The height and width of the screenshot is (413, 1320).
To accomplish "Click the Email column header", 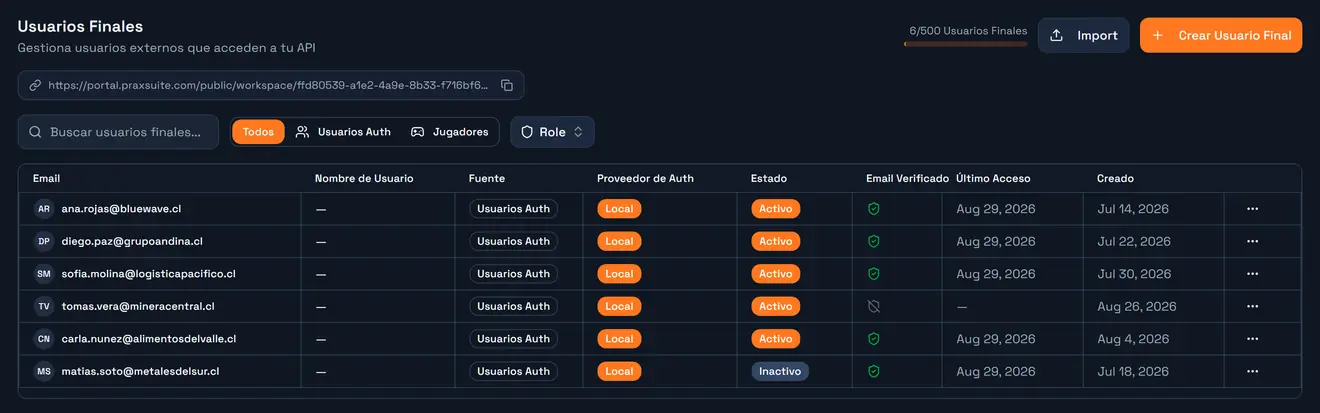I will pyautogui.click(x=47, y=178).
